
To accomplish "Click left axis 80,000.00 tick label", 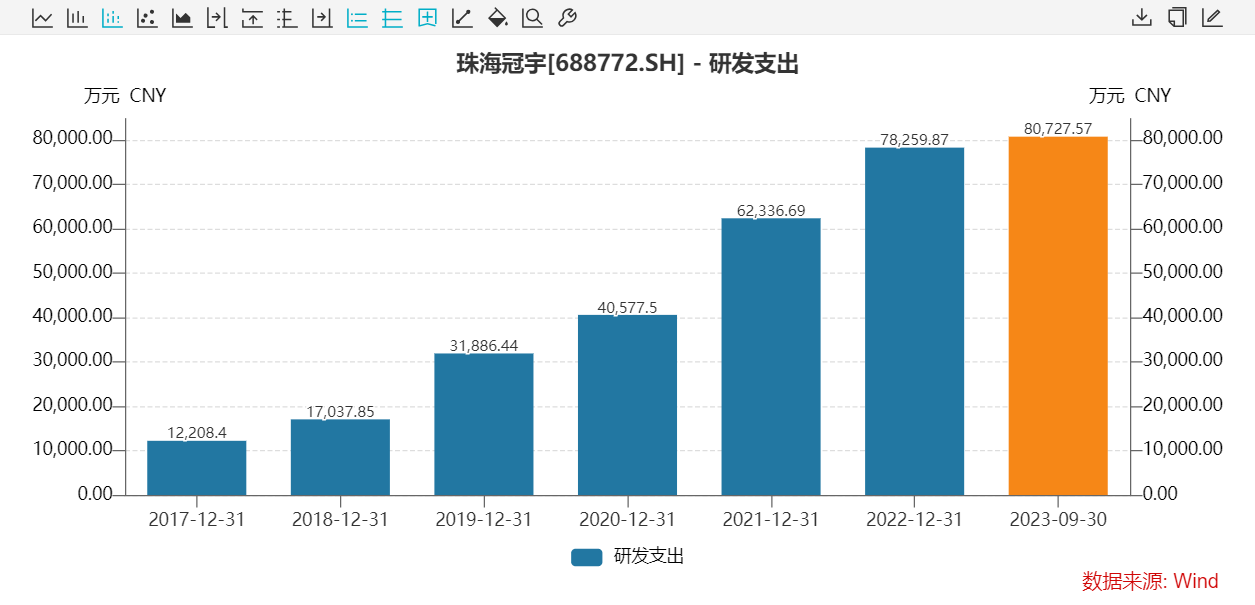I will 72,139.
